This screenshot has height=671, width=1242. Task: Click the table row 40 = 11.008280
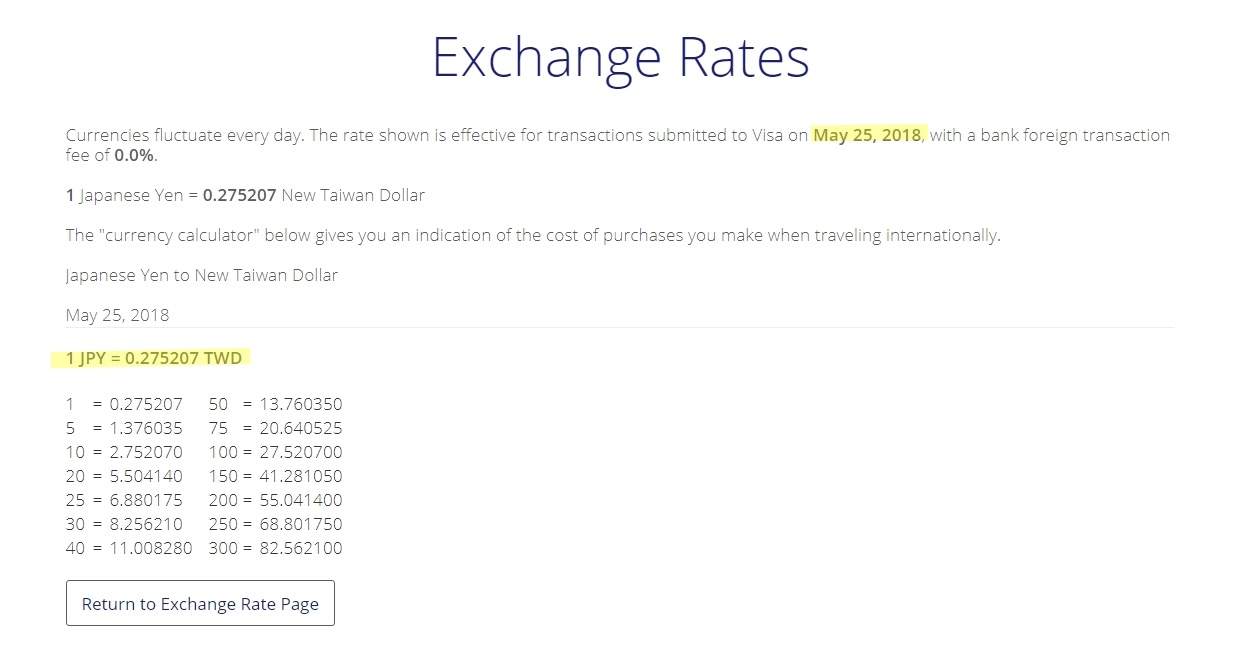click(x=129, y=548)
